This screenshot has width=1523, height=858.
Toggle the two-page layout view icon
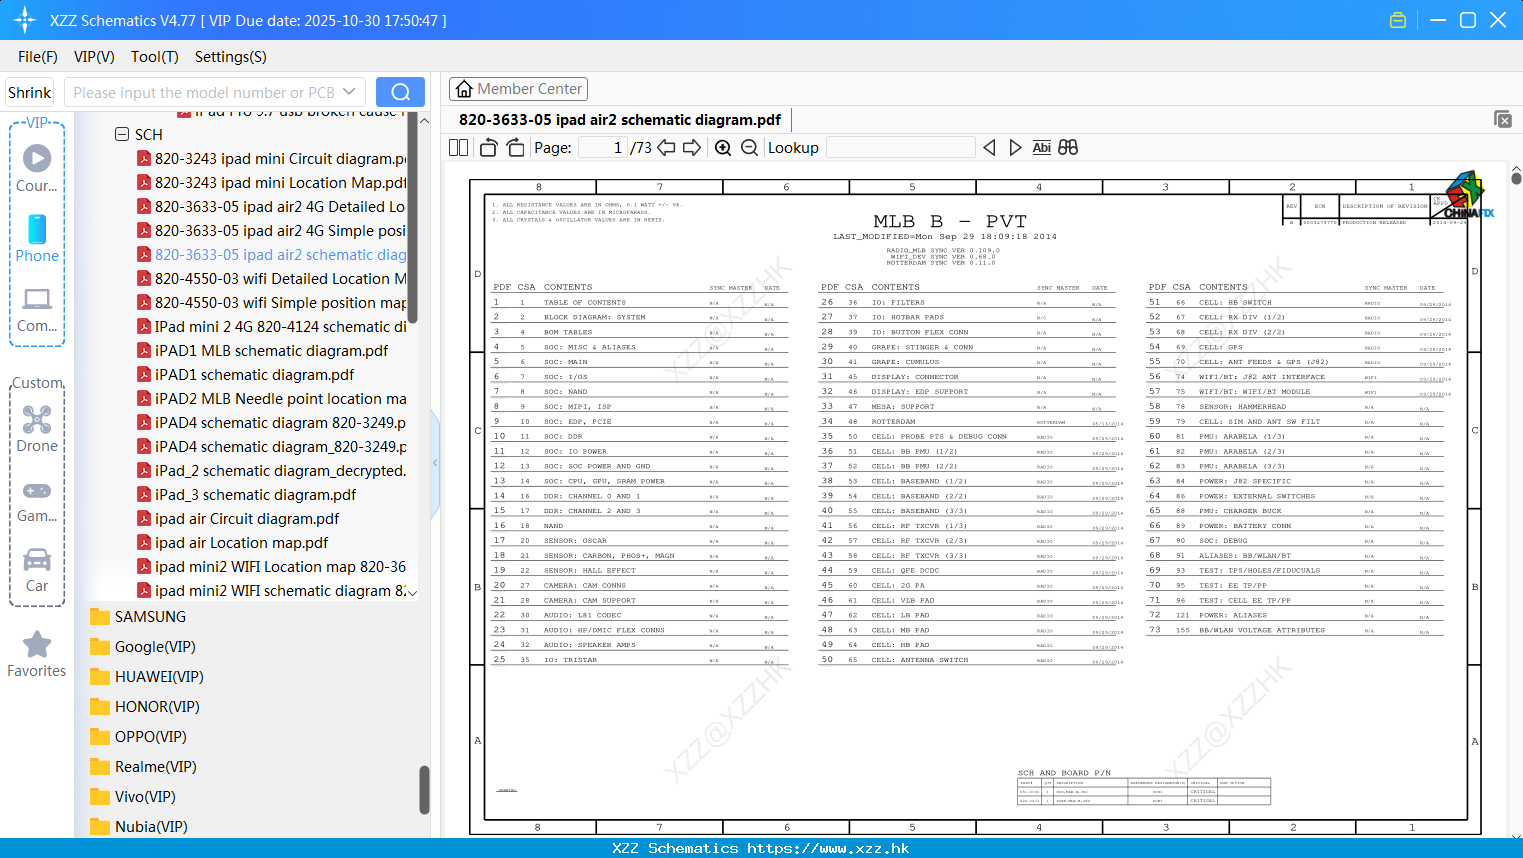pos(459,148)
